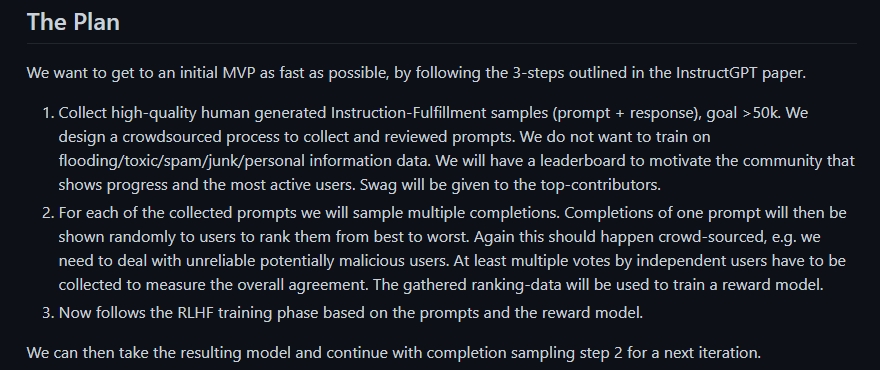Click the list number "1." marker
The image size is (880, 370).
coord(48,113)
